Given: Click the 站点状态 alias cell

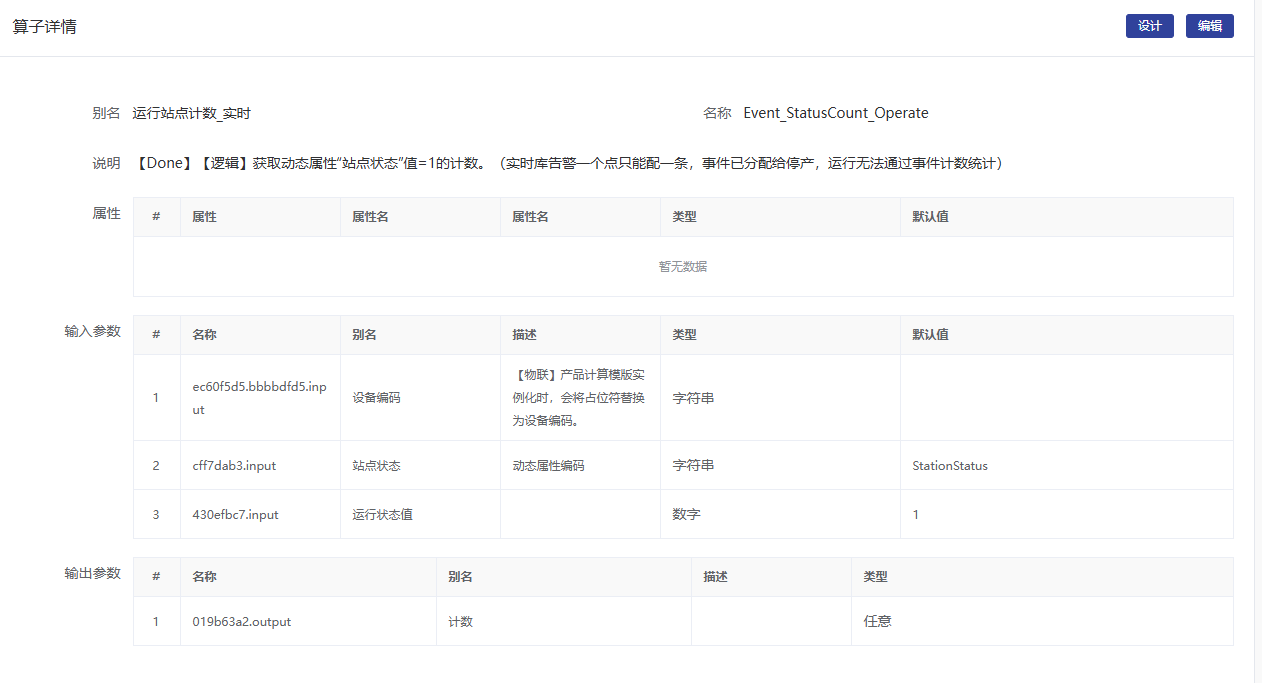Looking at the screenshot, I should 377,466.
